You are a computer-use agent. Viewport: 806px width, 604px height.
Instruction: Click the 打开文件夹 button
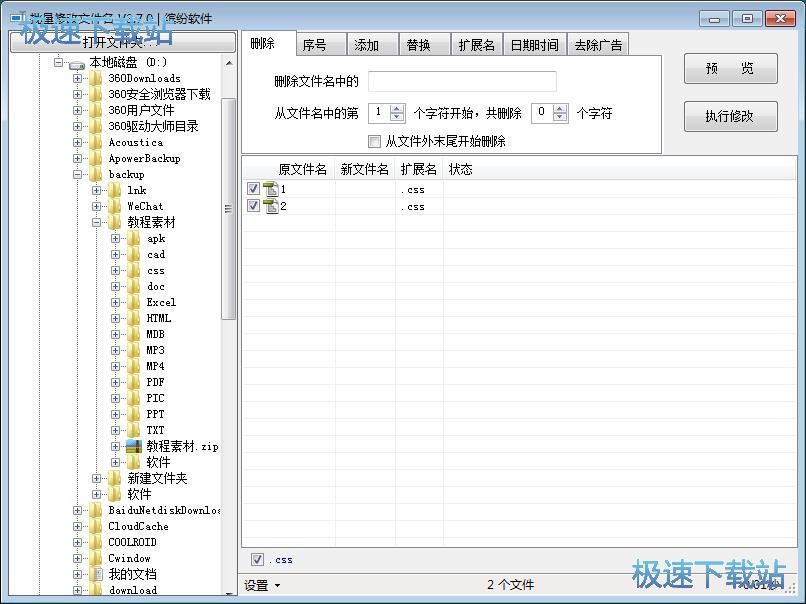click(x=122, y=42)
